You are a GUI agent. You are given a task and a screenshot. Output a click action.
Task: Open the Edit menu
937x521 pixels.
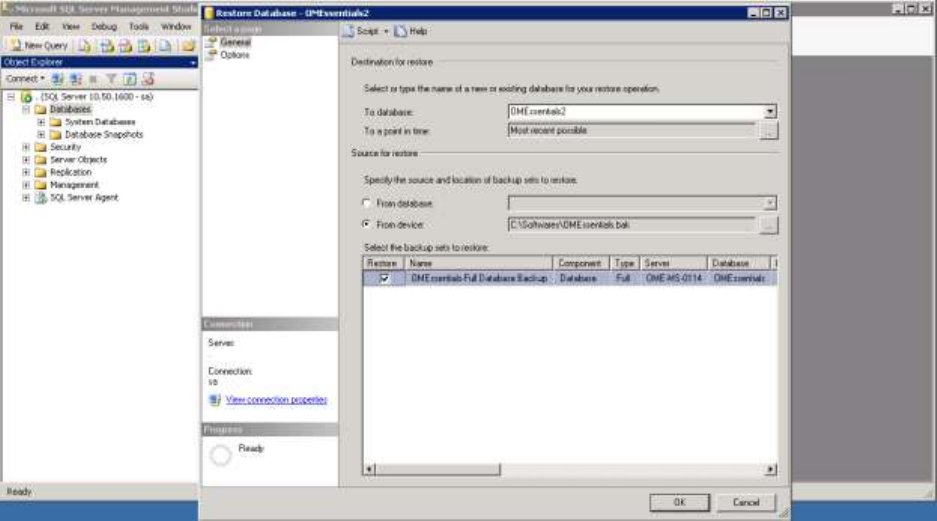42,26
